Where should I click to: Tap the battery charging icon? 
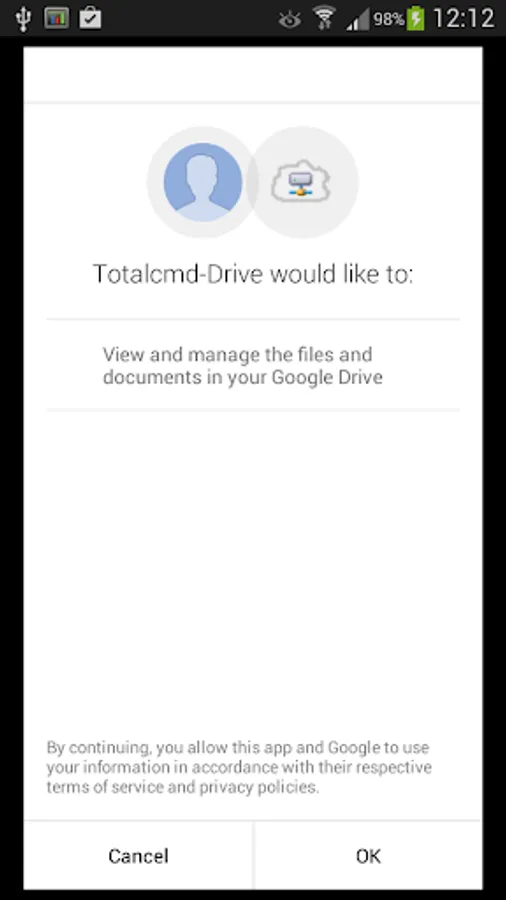tap(416, 18)
